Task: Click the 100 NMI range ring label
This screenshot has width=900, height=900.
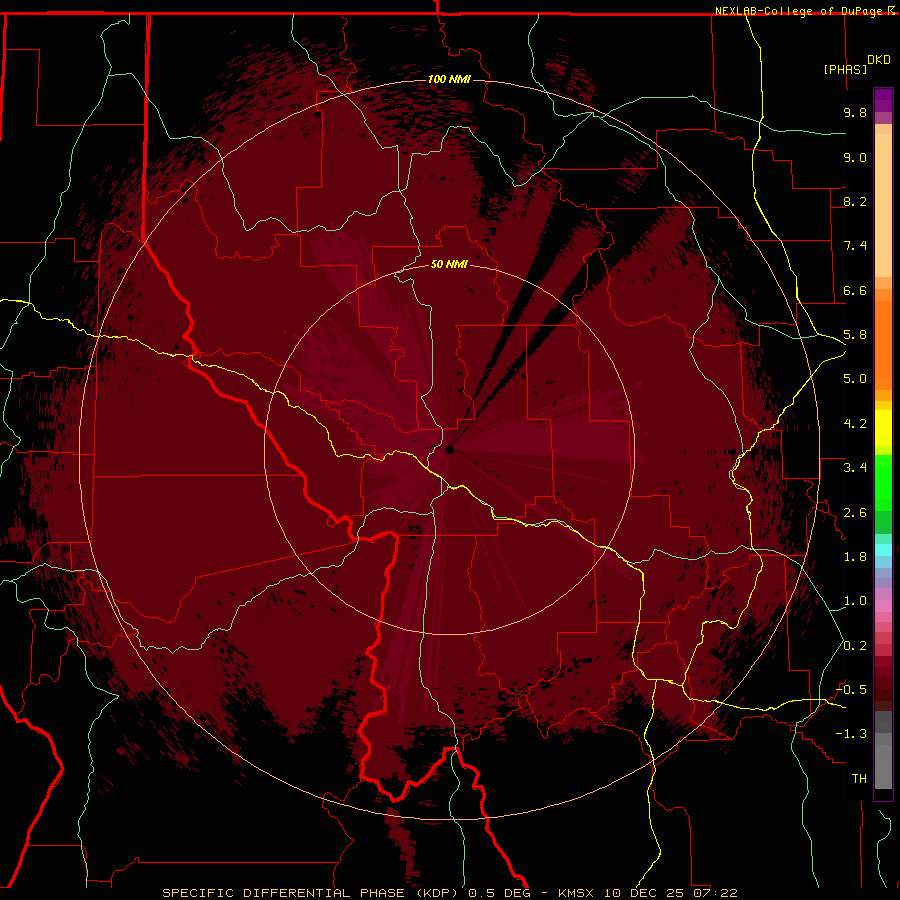Action: 449,79
